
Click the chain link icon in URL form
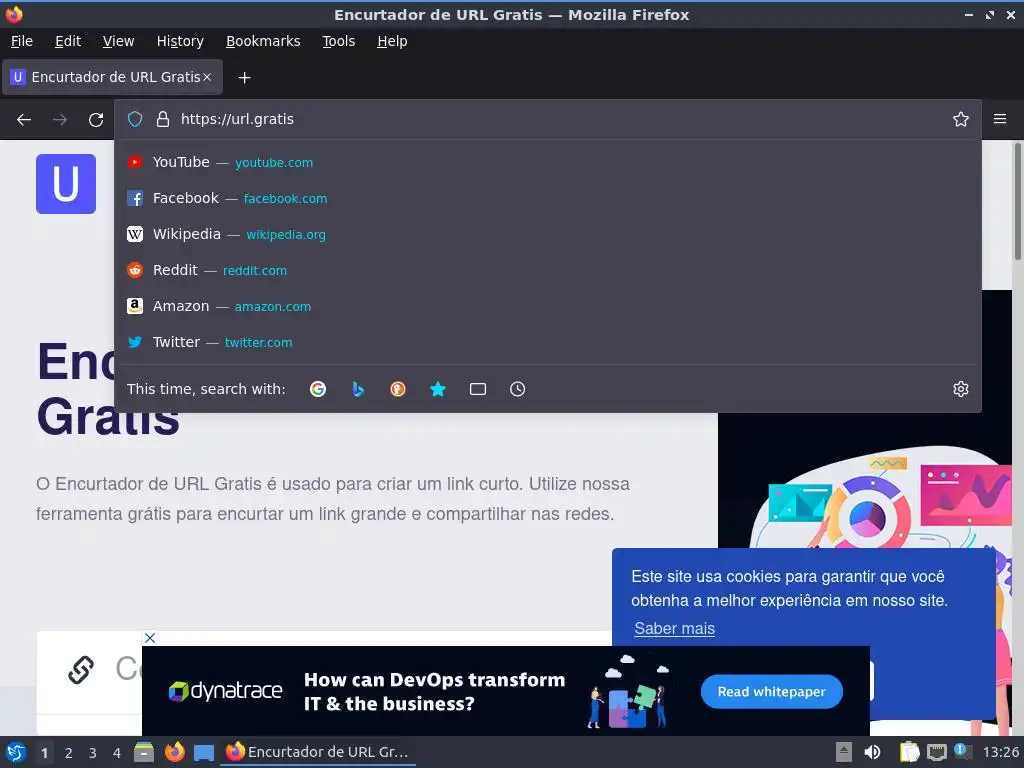pyautogui.click(x=81, y=670)
